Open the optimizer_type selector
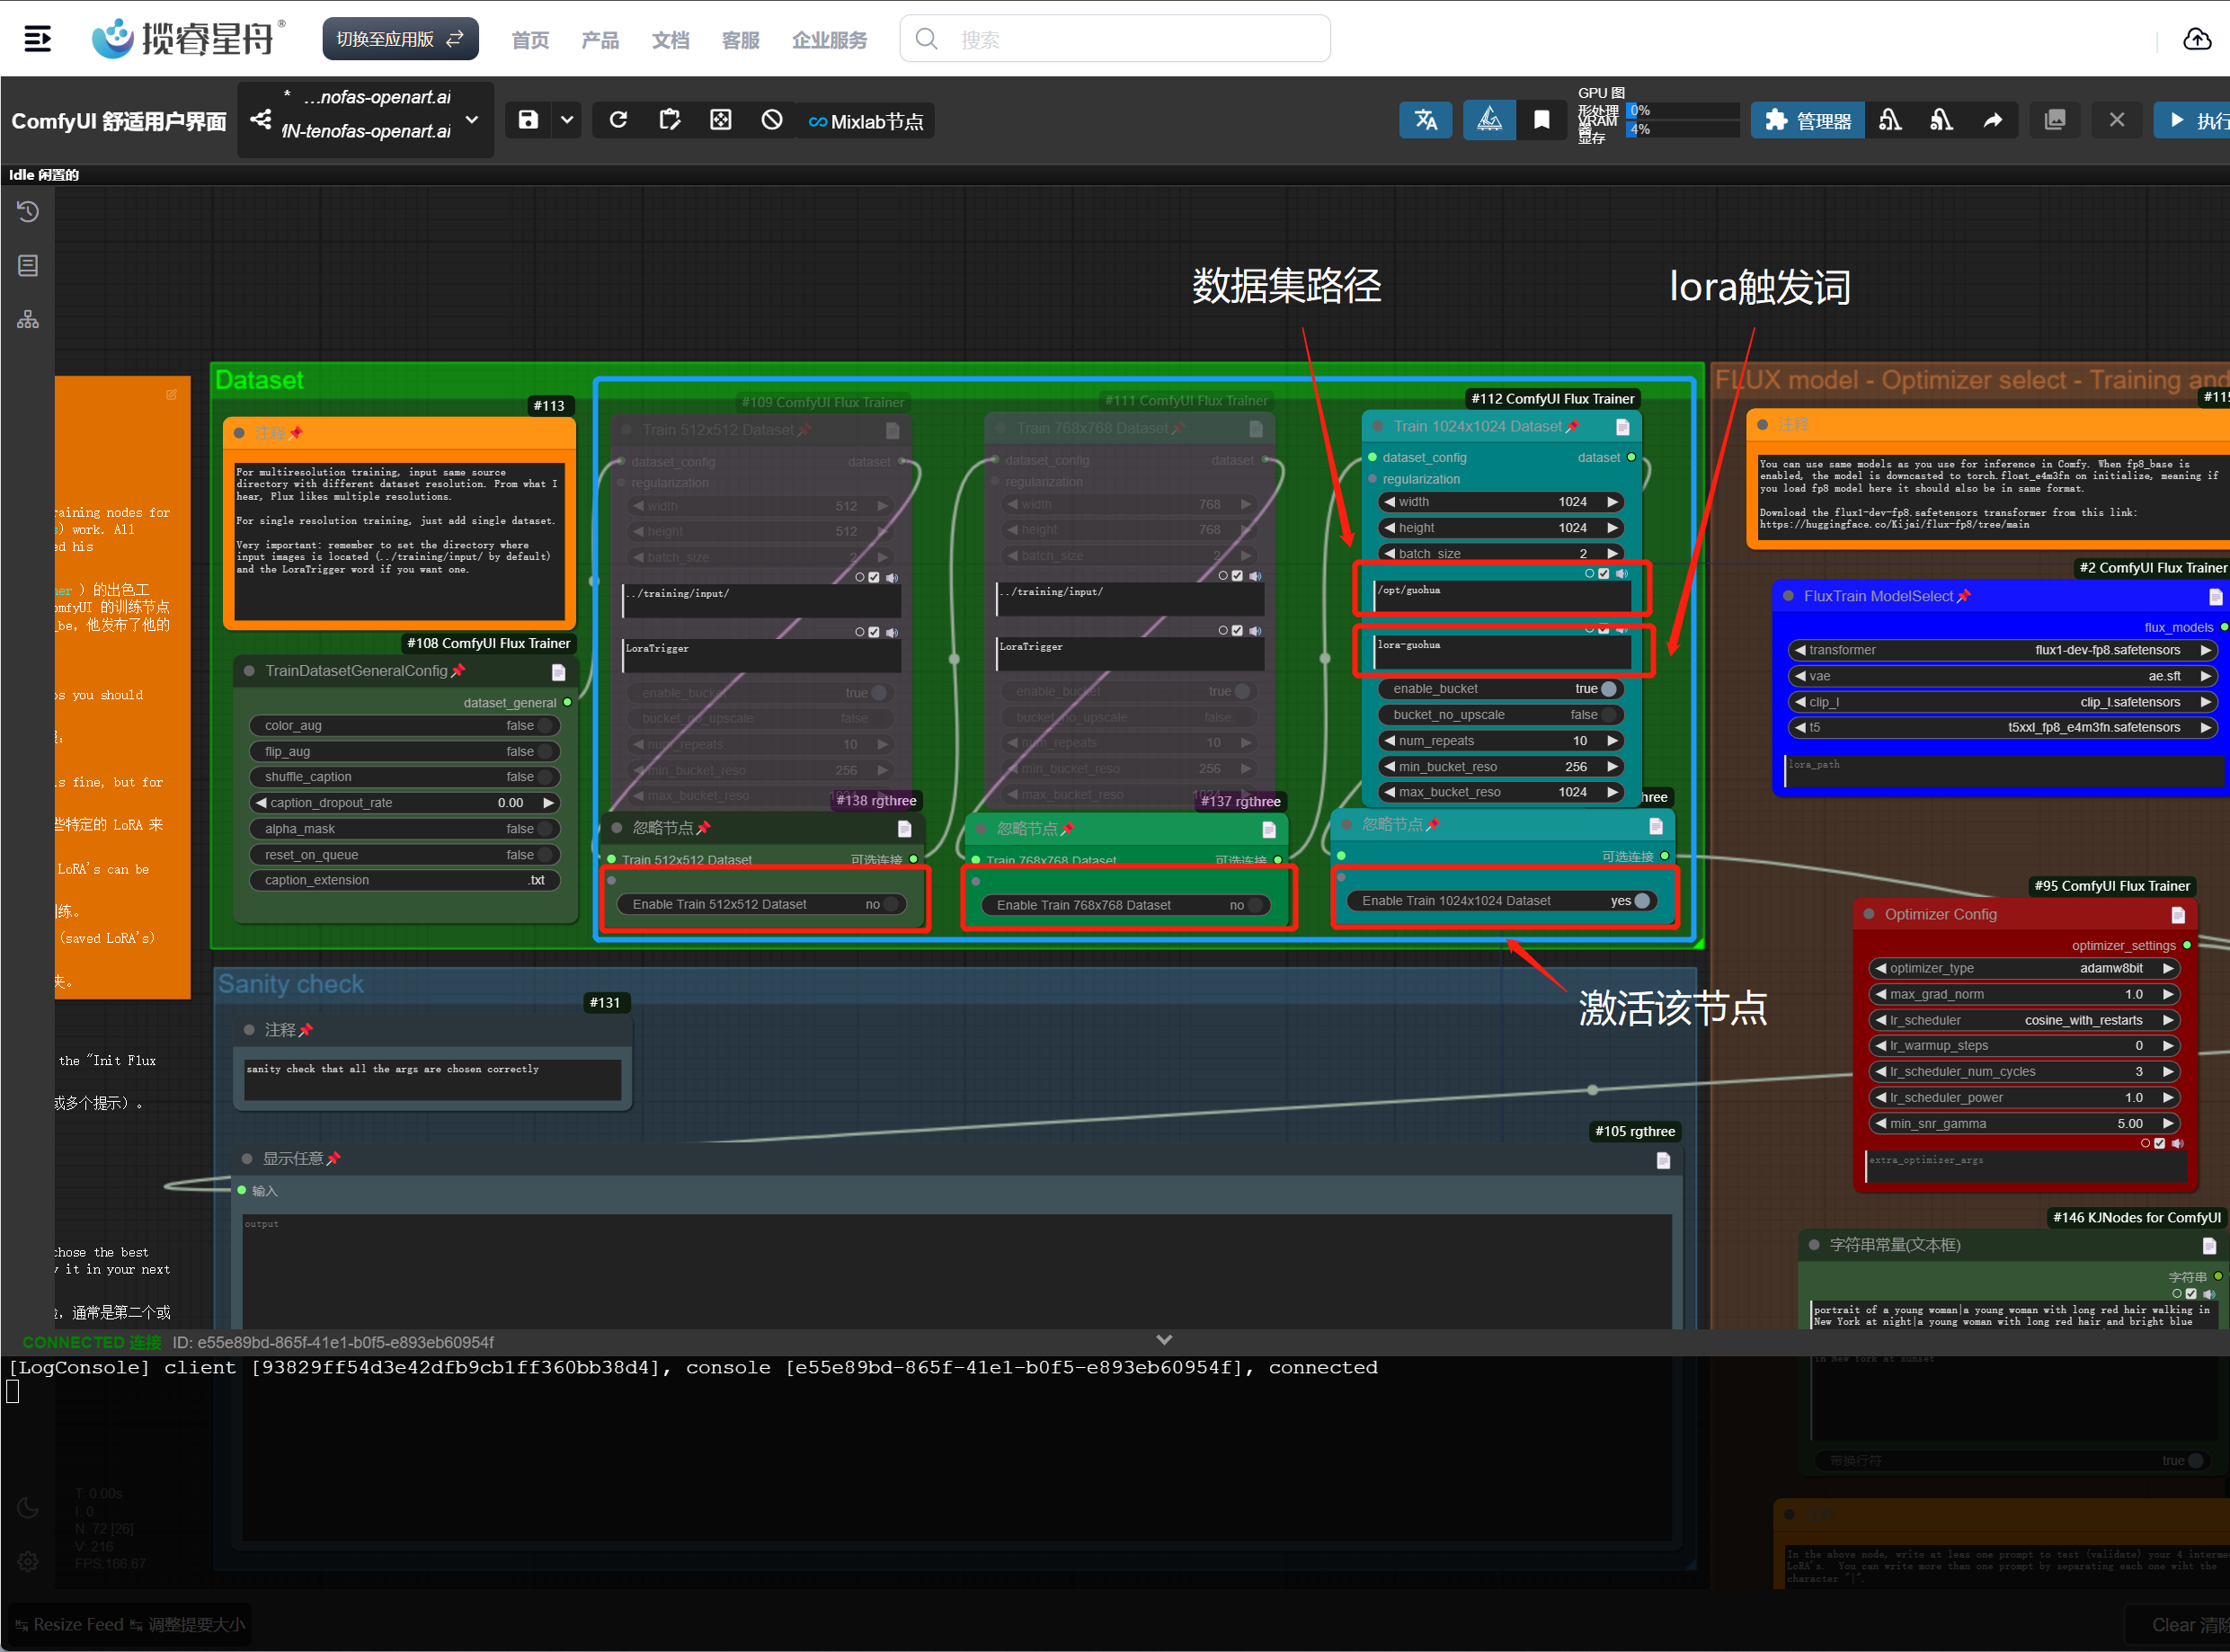Viewport: 2230px width, 1652px height. tap(2024, 969)
